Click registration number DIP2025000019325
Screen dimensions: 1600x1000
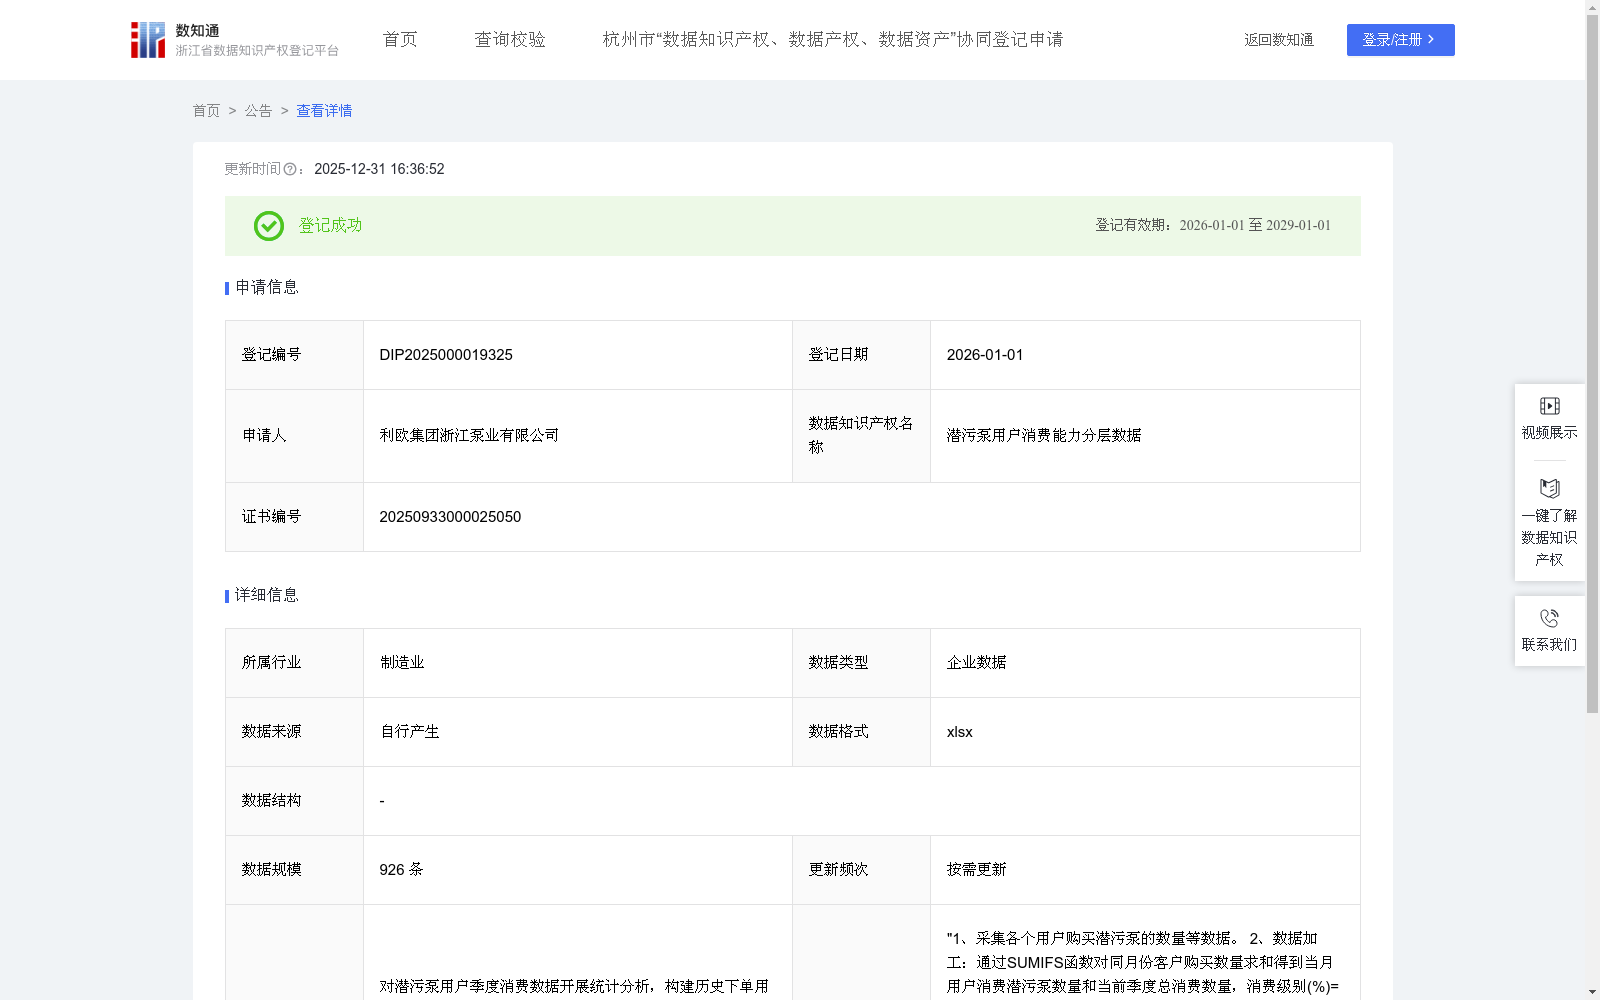click(x=446, y=355)
